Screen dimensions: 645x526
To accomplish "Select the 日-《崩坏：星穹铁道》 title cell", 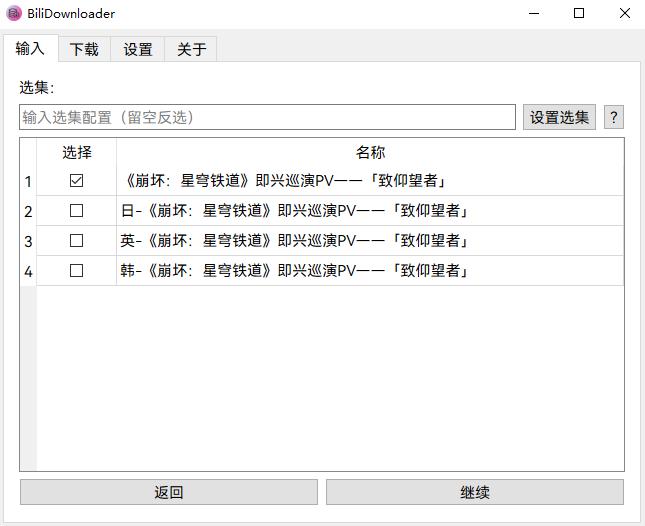I will [x=370, y=211].
